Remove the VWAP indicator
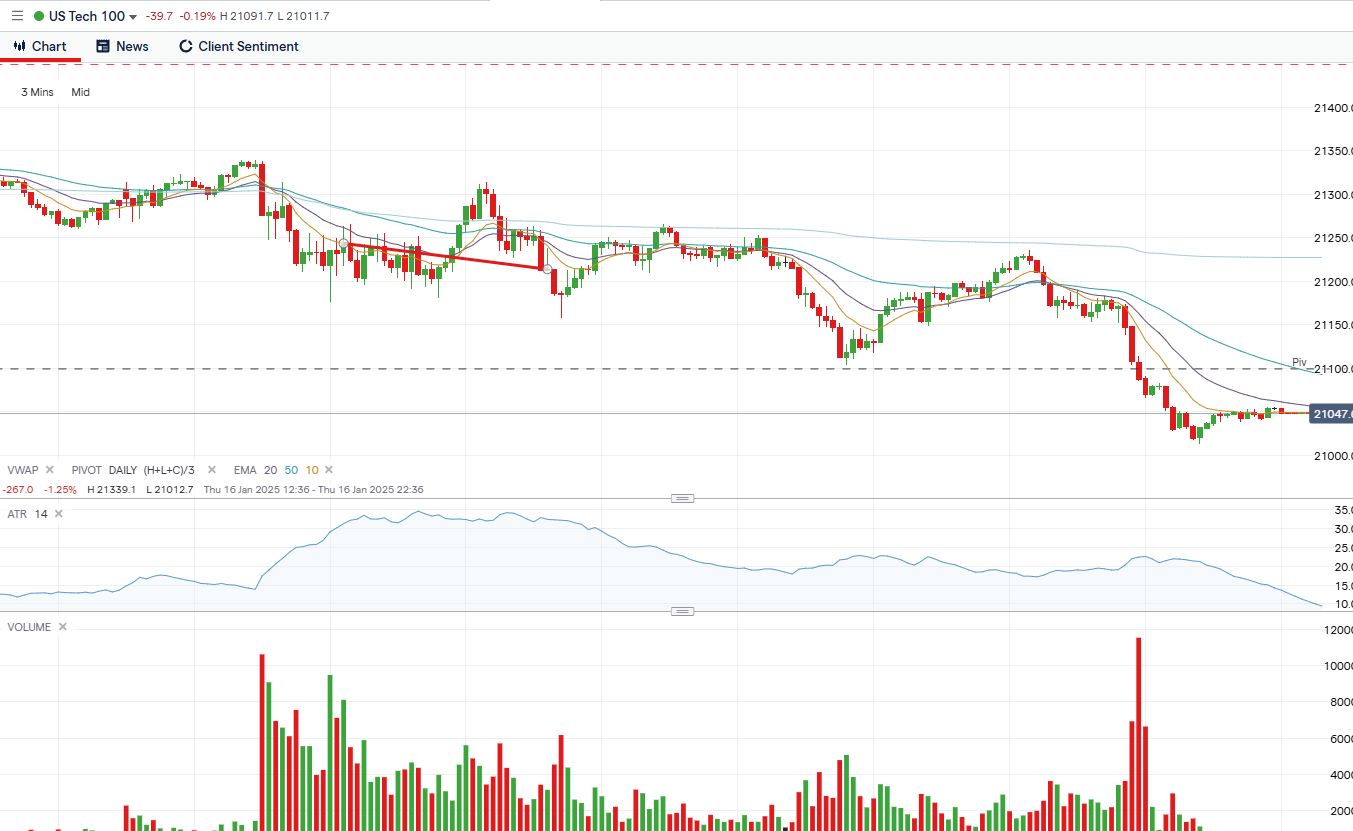 pyautogui.click(x=51, y=470)
